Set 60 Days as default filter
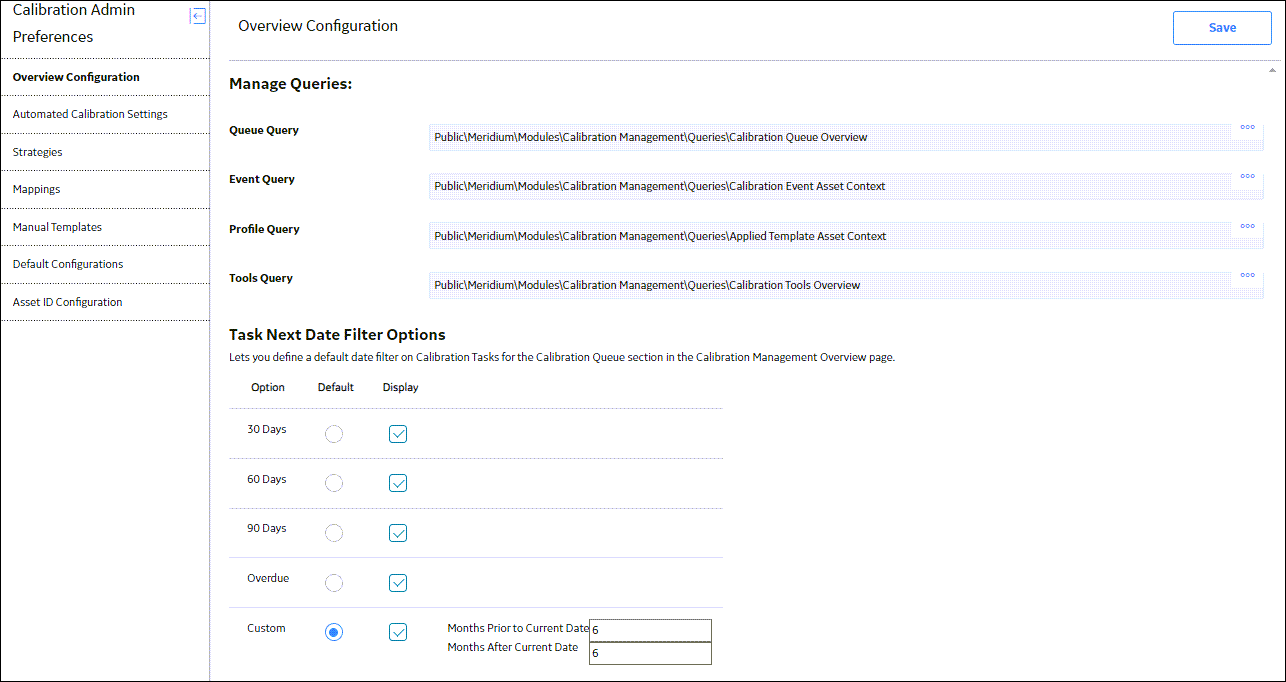This screenshot has height=682, width=1286. [x=334, y=483]
